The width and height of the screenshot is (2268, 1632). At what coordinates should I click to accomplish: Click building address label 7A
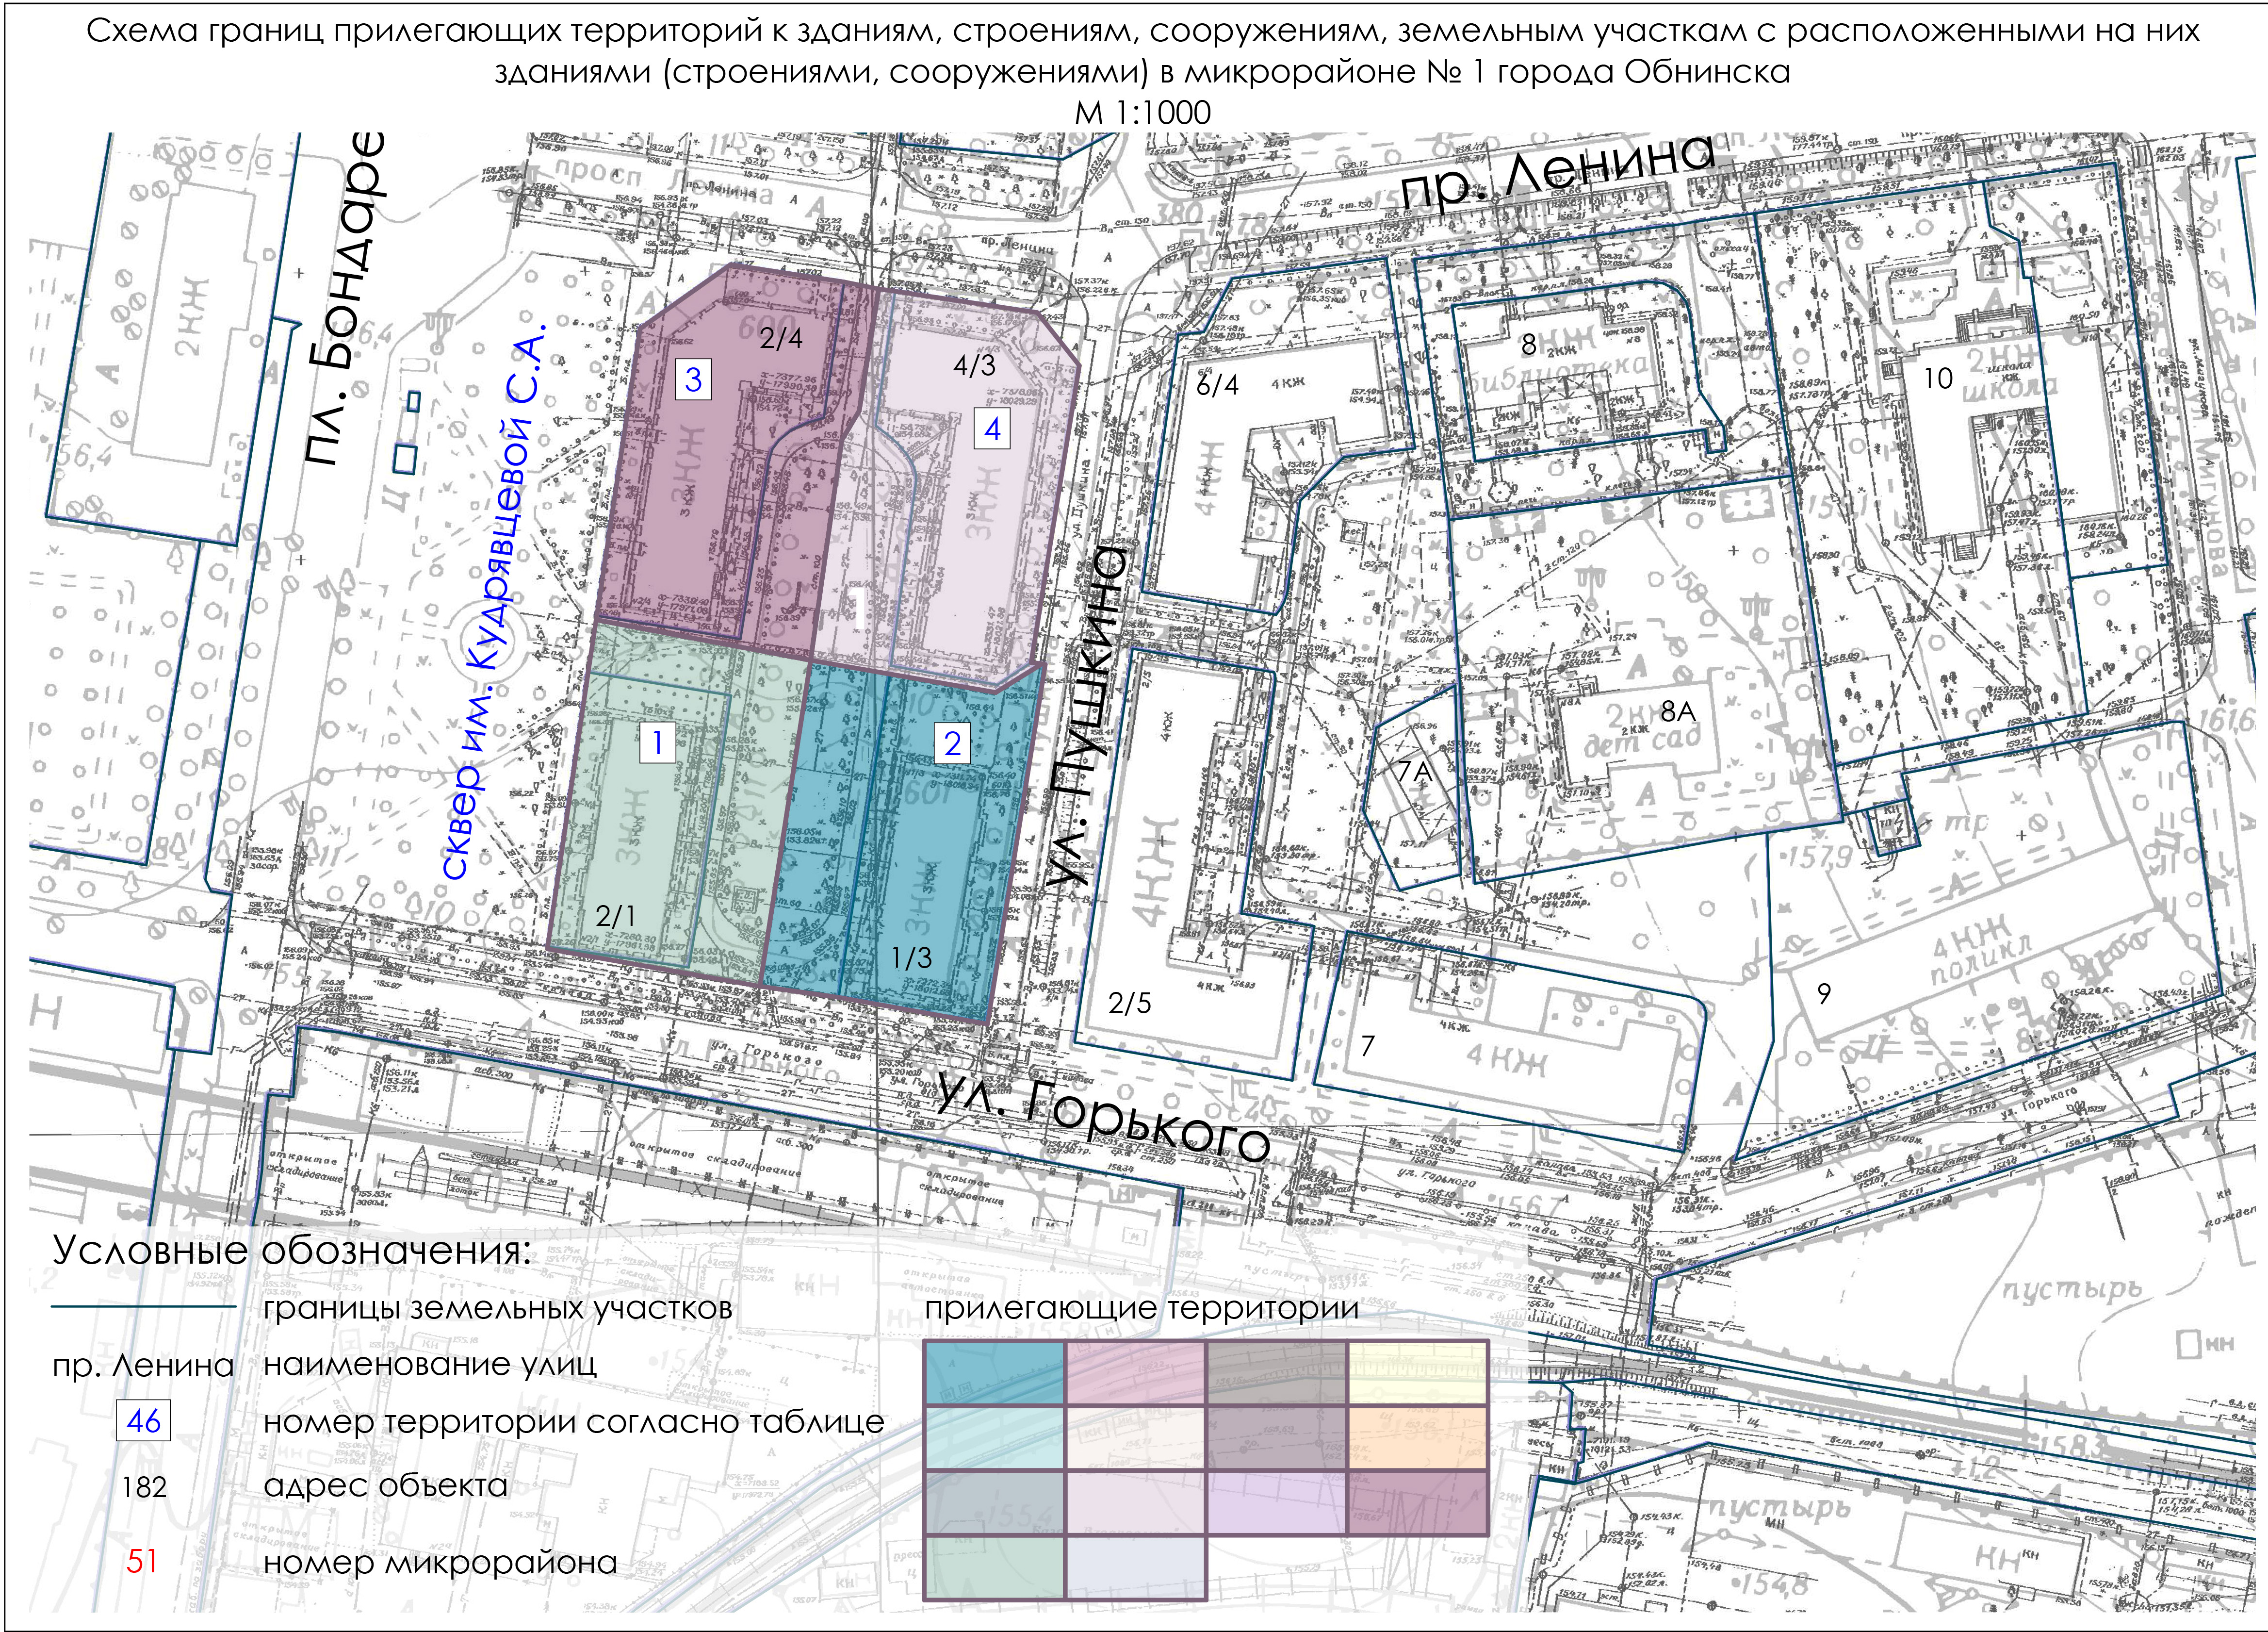pos(1416,772)
